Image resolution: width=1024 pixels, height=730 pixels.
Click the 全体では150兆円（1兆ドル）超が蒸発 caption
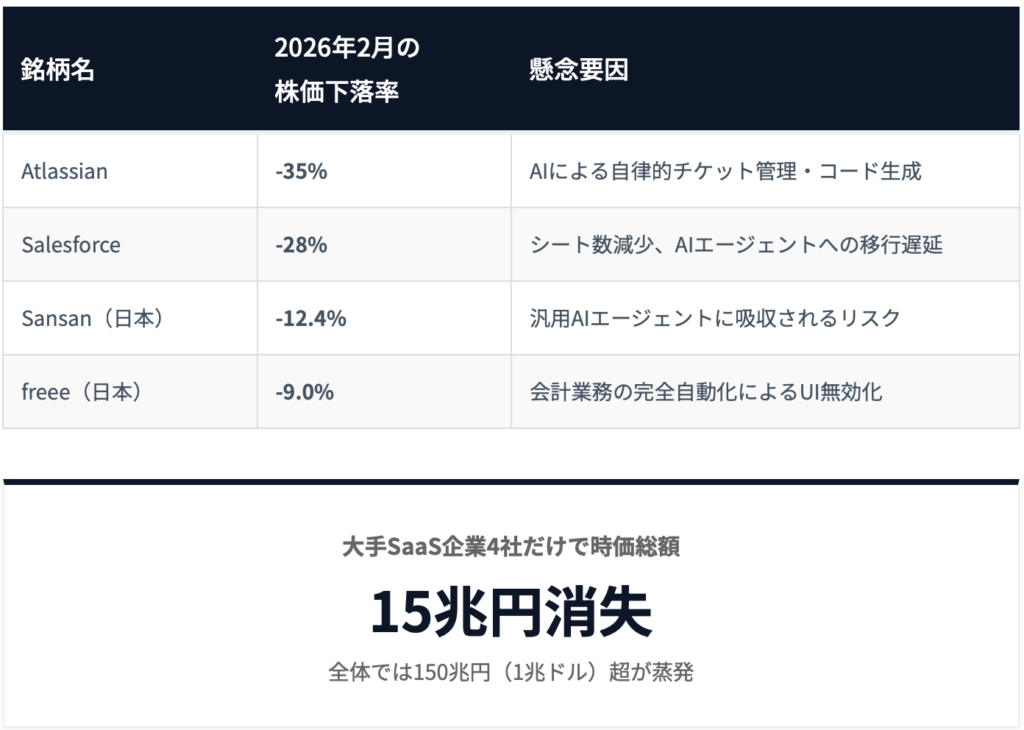[x=511, y=672]
